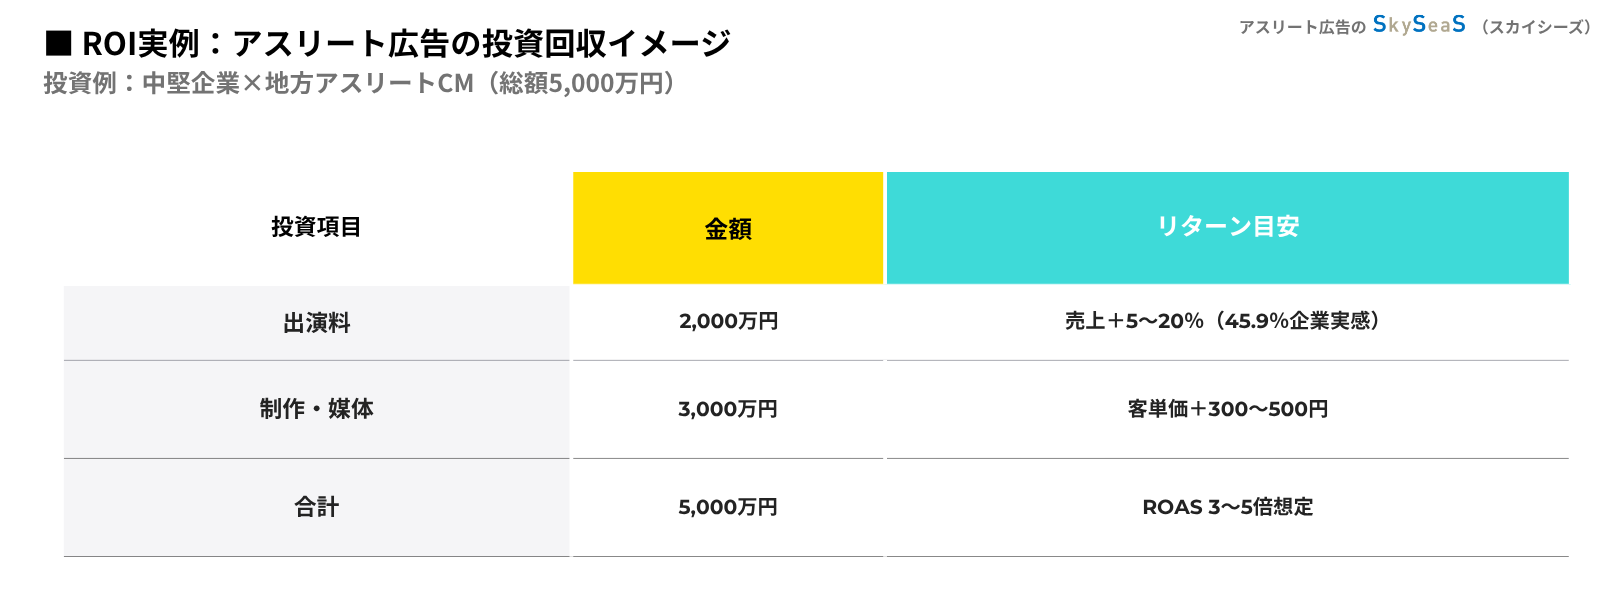The height and width of the screenshot is (600, 1600).
Task: Click the black square bullet before ROI実例
Action: click(x=59, y=44)
